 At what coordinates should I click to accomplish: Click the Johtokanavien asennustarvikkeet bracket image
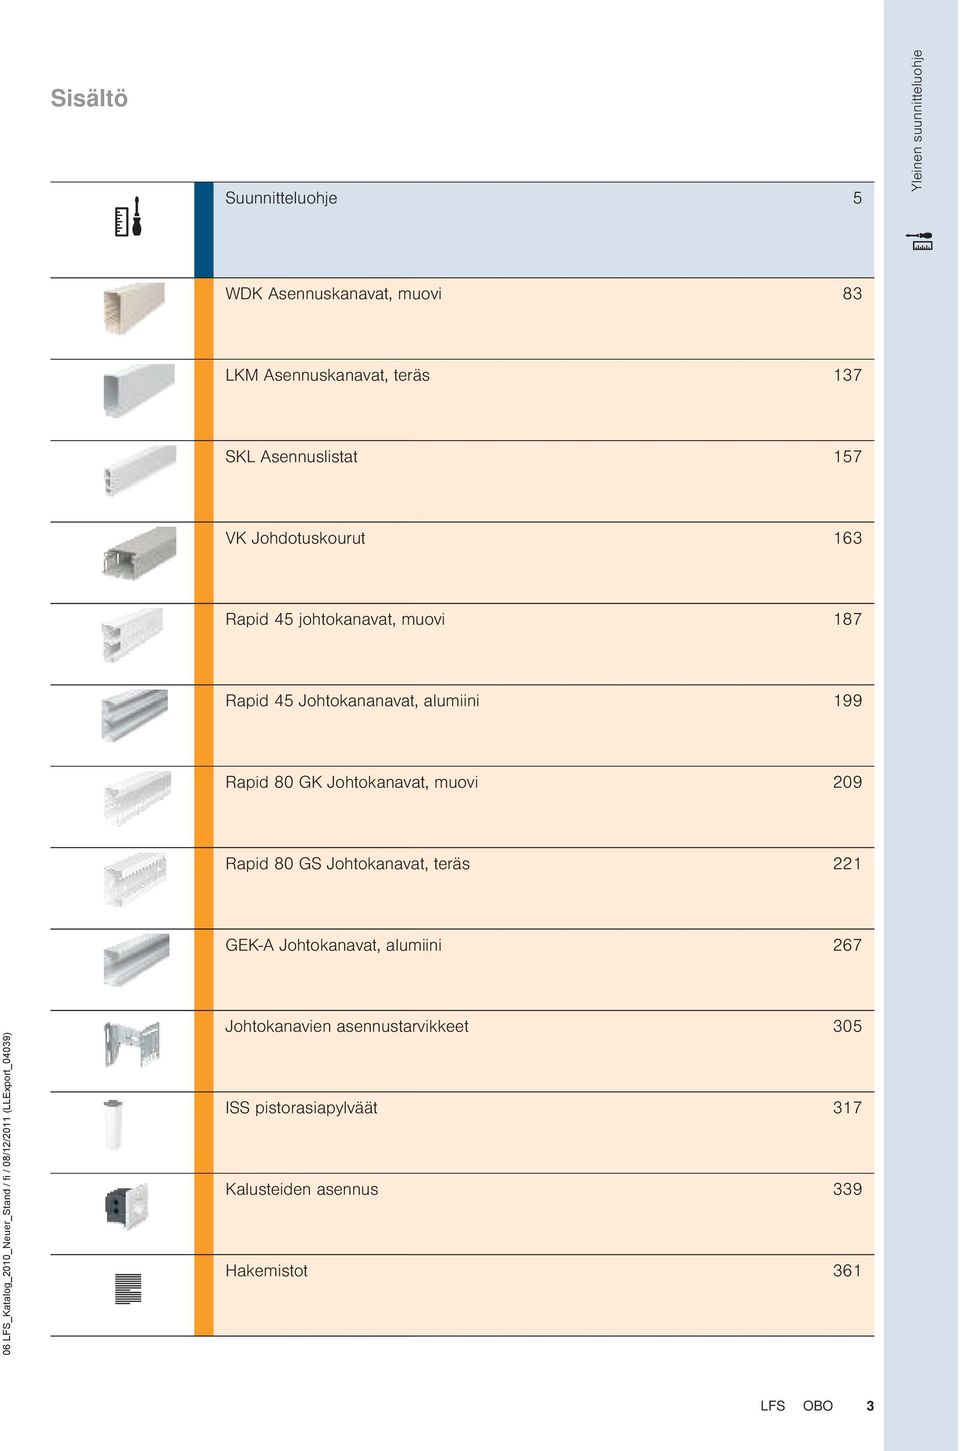tap(132, 1044)
